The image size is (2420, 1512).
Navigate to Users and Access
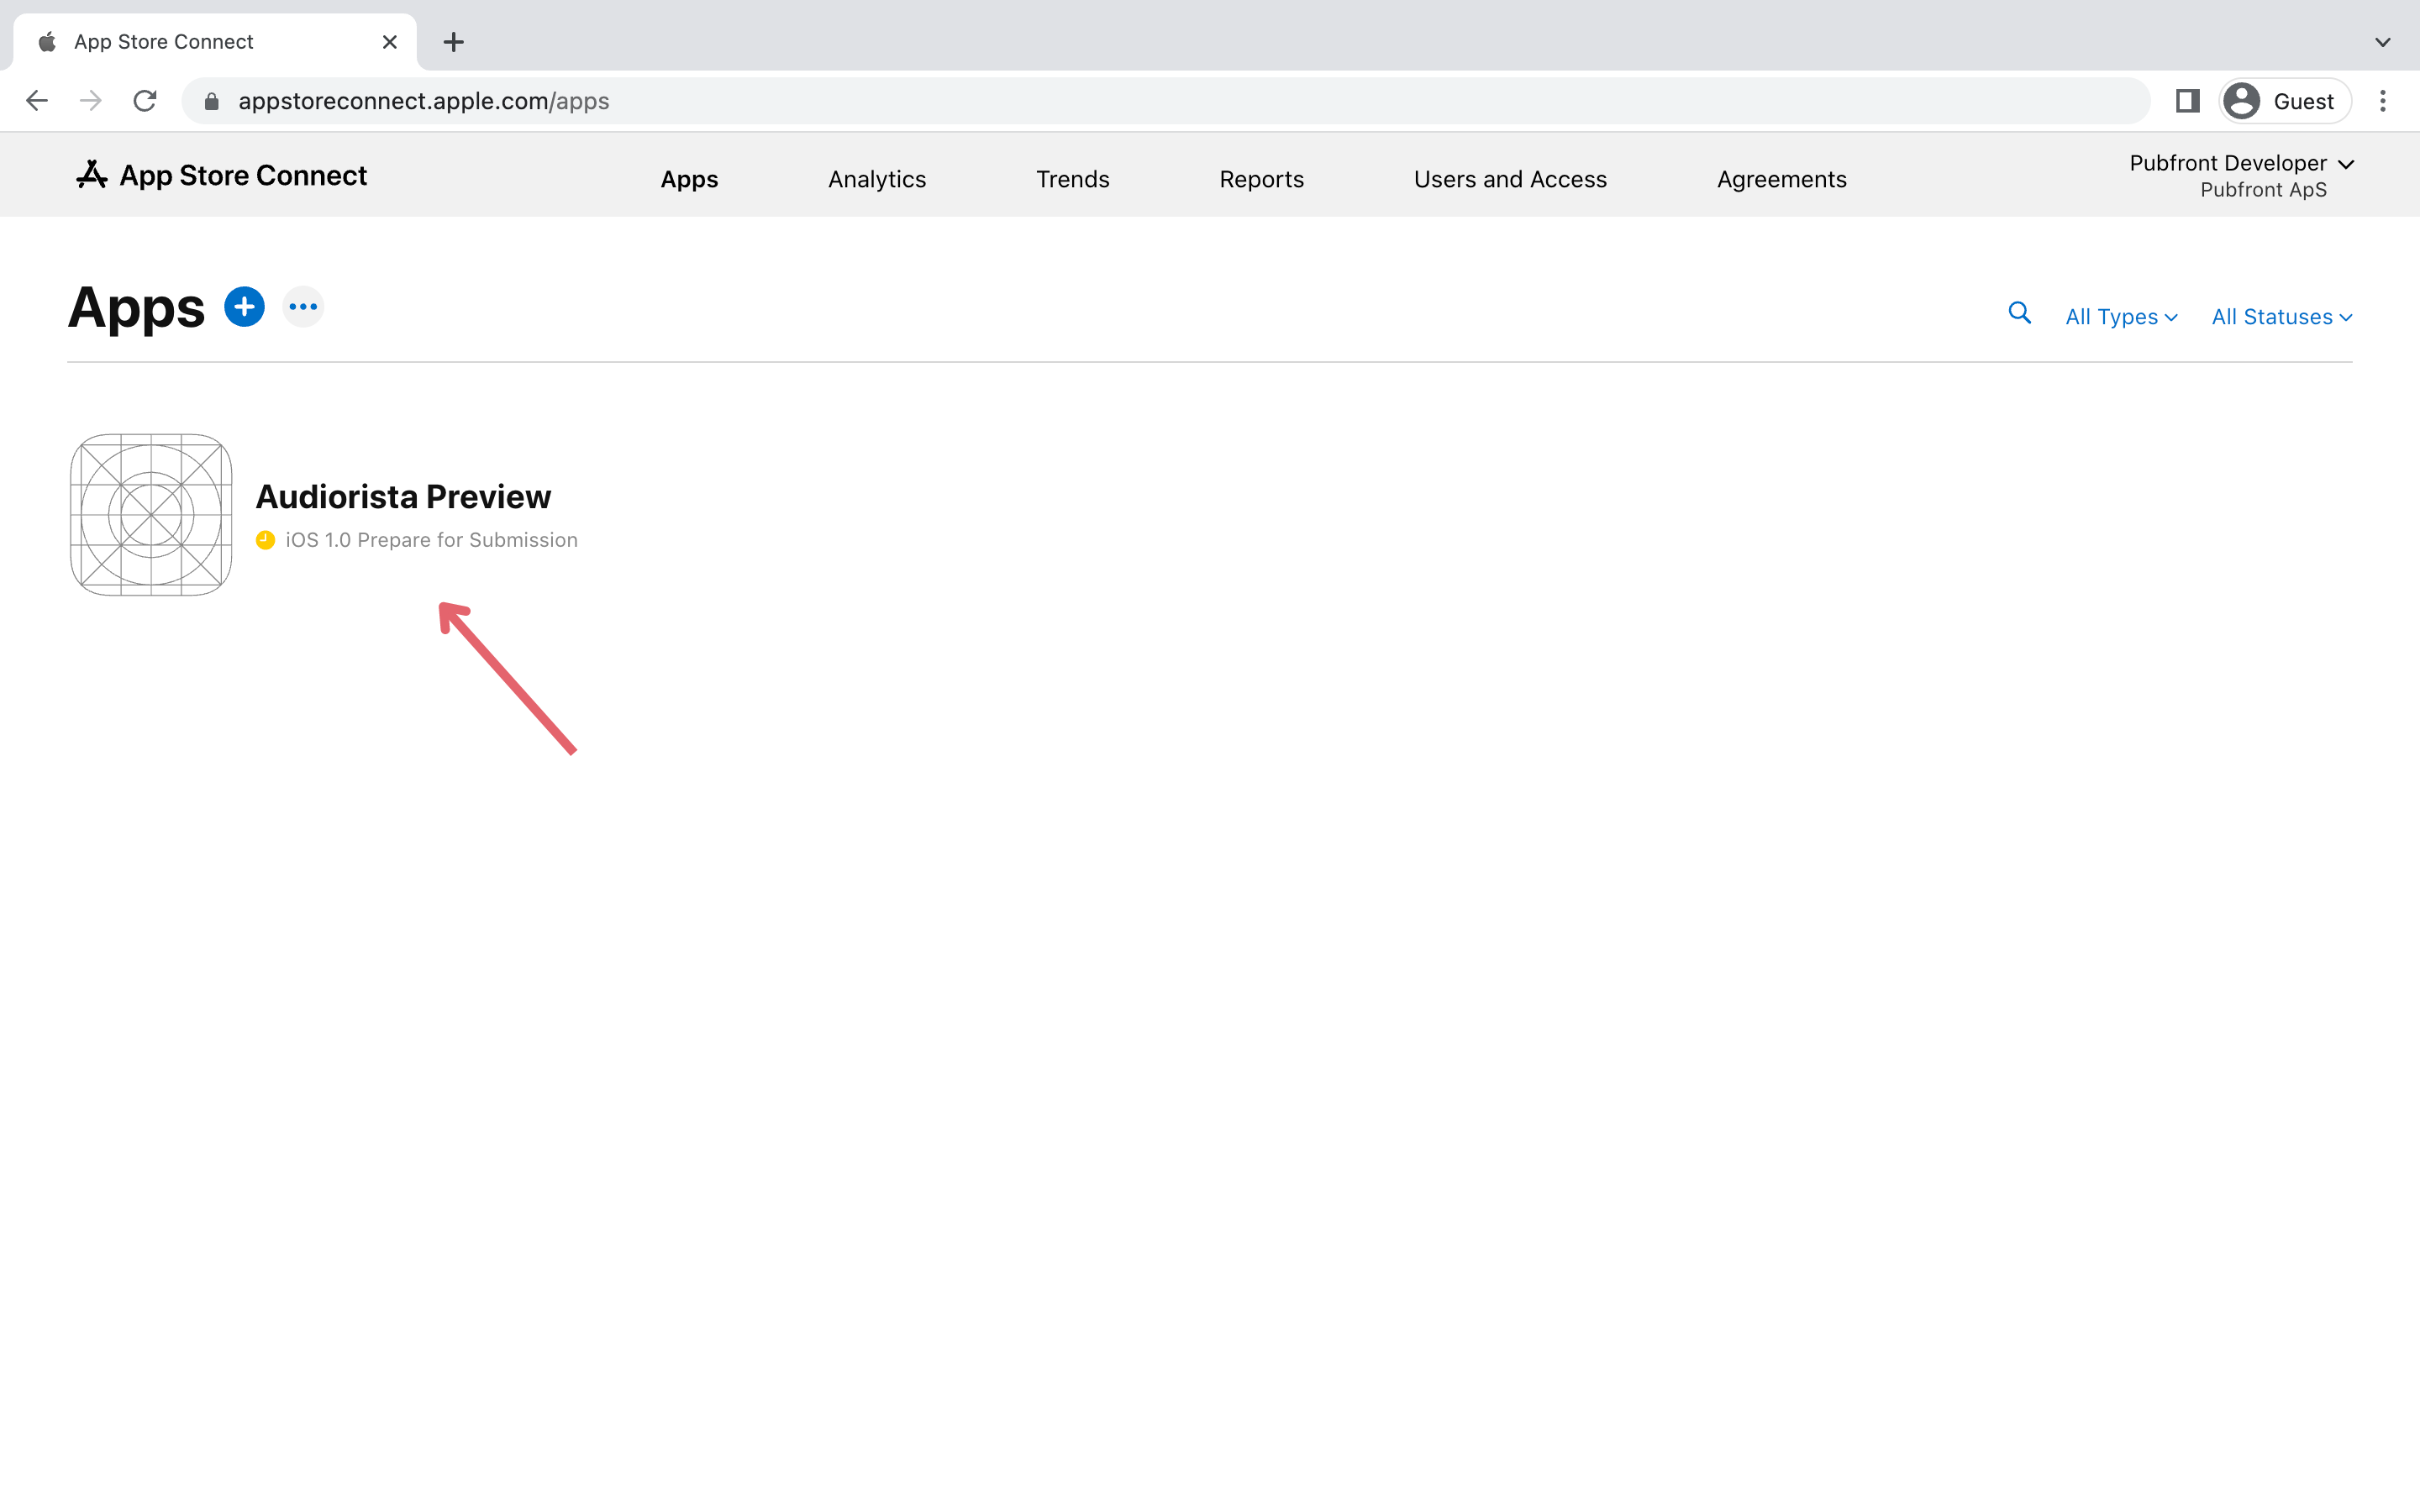1510,179
